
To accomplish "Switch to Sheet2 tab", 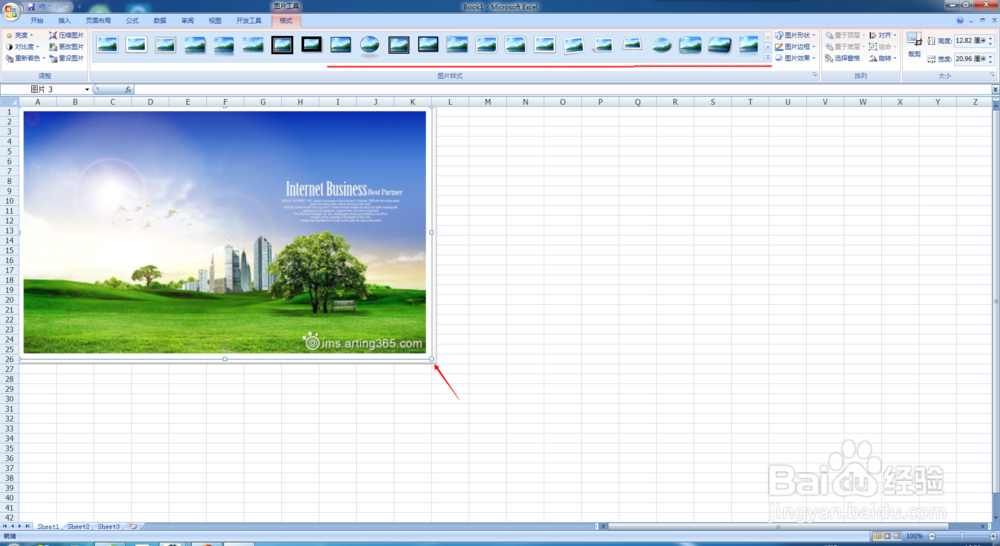I will (78, 526).
